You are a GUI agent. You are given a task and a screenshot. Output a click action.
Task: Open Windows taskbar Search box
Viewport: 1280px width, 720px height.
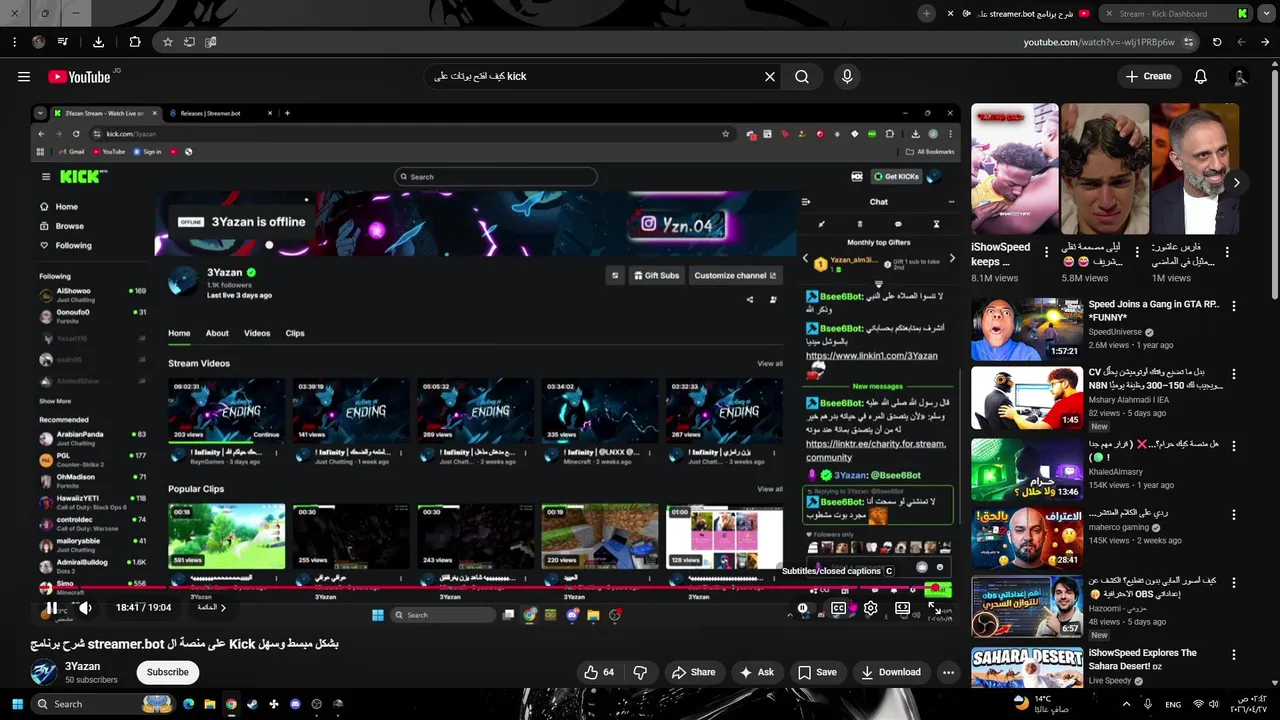point(102,704)
